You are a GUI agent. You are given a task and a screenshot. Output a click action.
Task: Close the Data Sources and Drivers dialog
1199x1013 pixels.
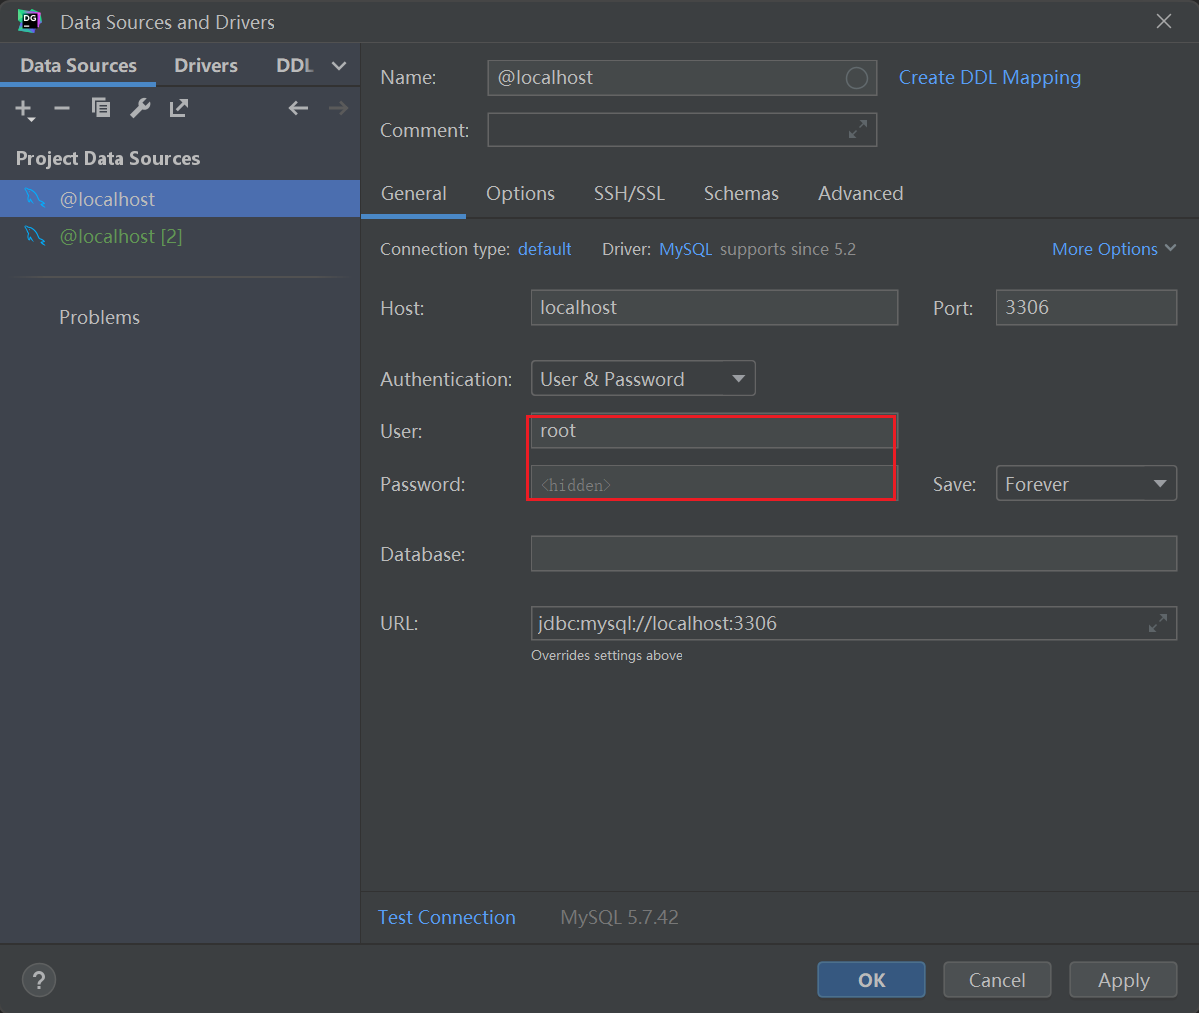(1164, 21)
